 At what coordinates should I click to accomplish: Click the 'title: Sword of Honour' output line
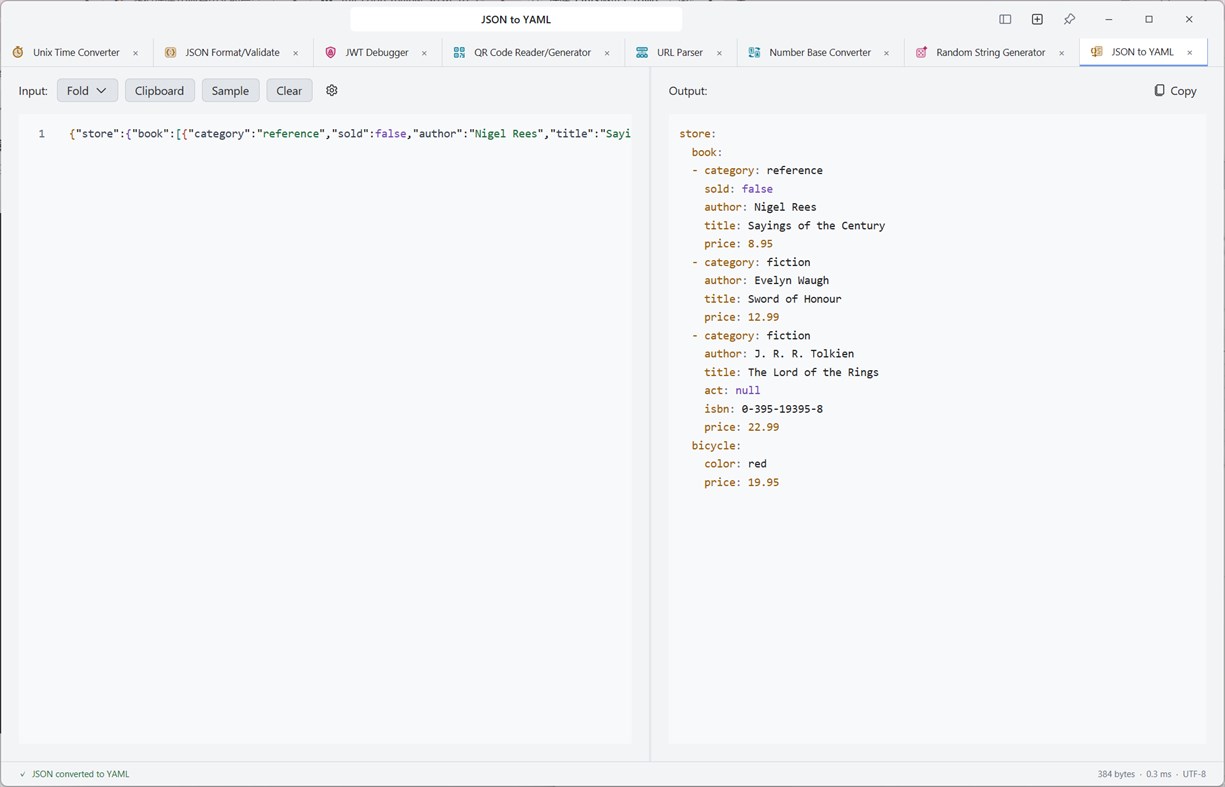(773, 299)
